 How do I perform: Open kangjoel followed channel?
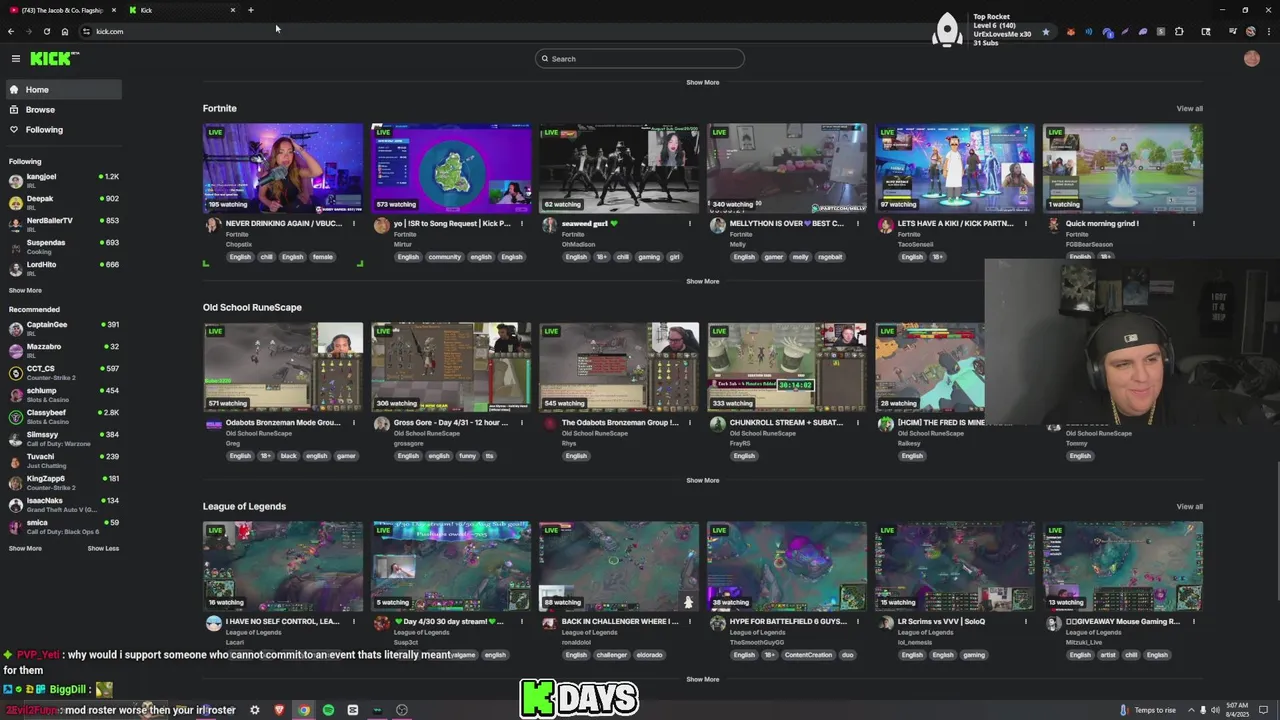coord(63,179)
